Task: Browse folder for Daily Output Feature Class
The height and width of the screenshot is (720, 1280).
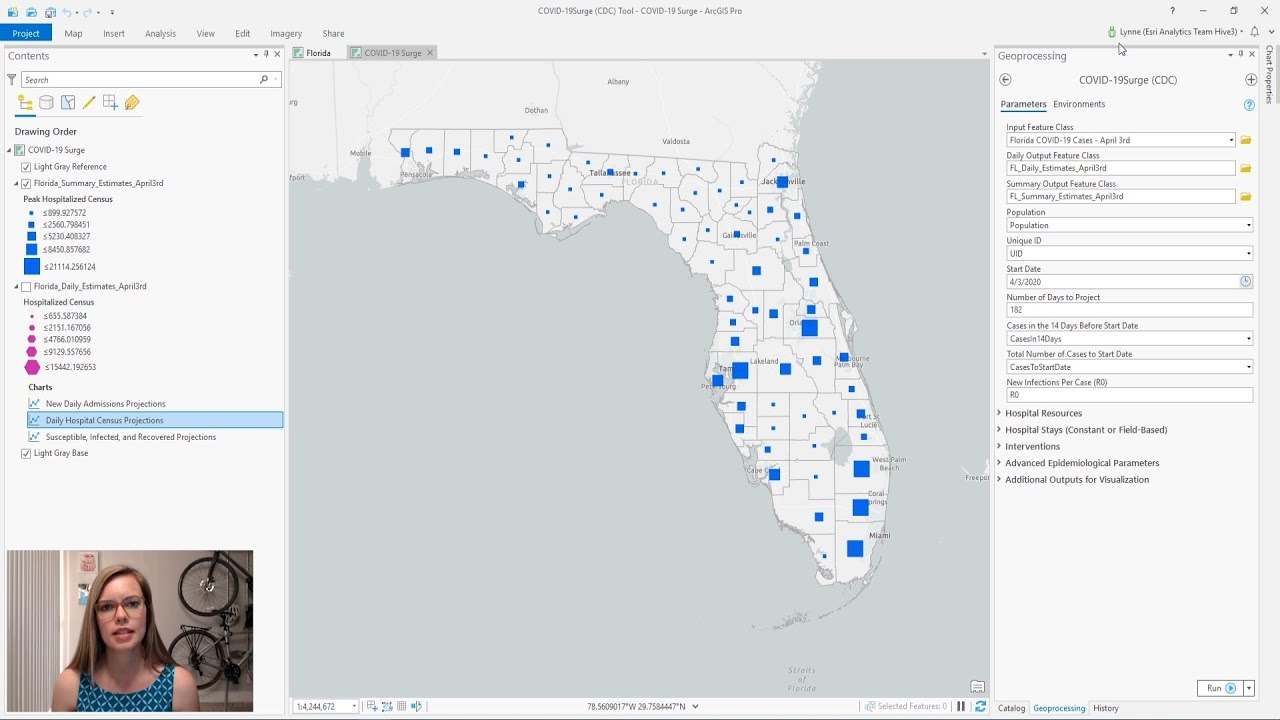Action: point(1246,168)
